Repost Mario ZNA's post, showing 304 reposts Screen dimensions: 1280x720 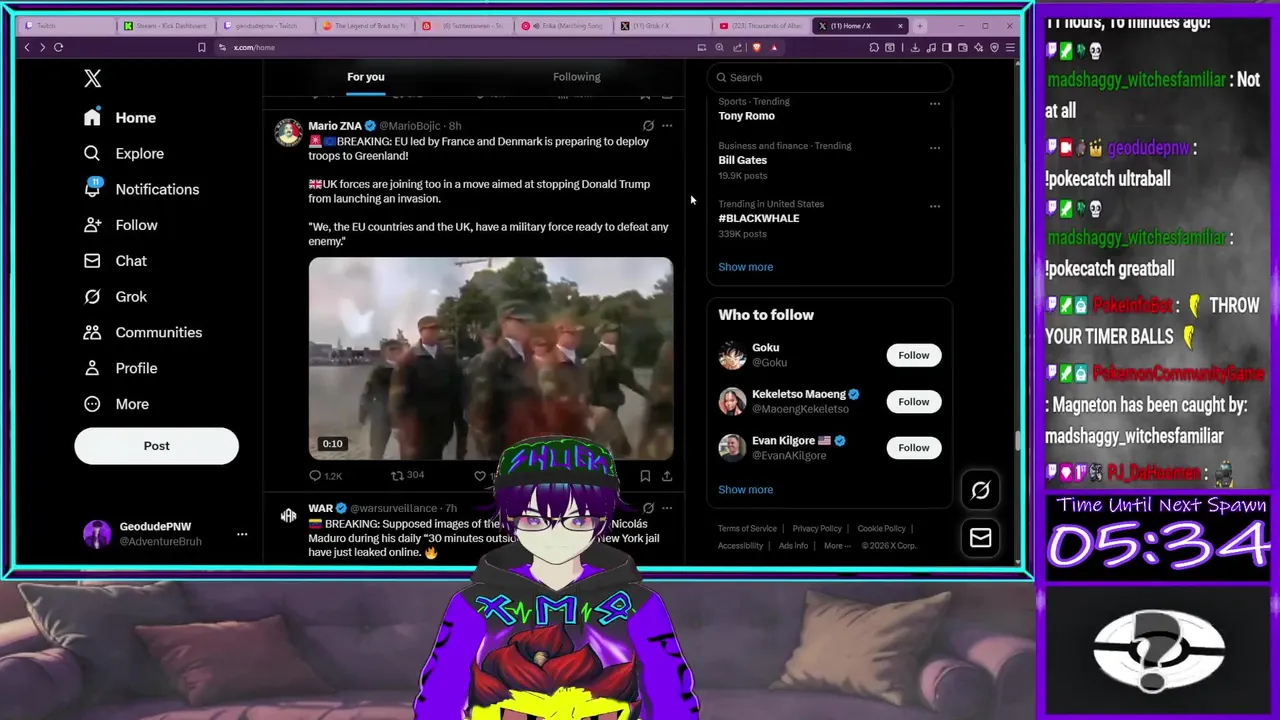click(407, 476)
